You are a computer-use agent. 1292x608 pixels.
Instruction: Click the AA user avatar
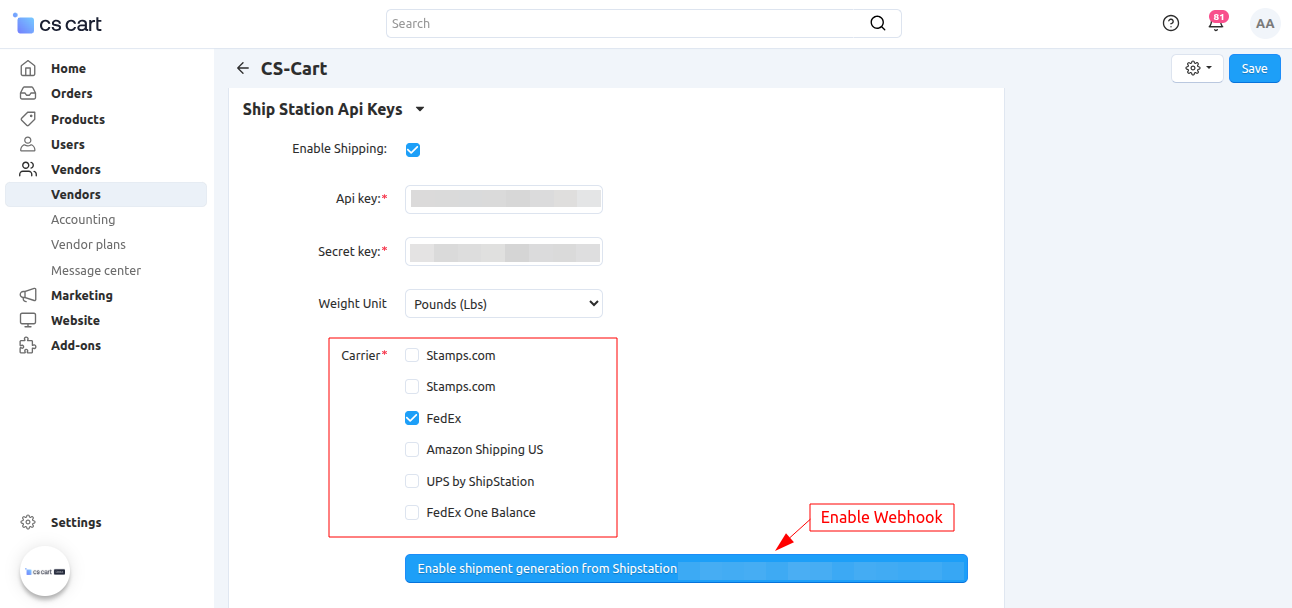point(1265,24)
